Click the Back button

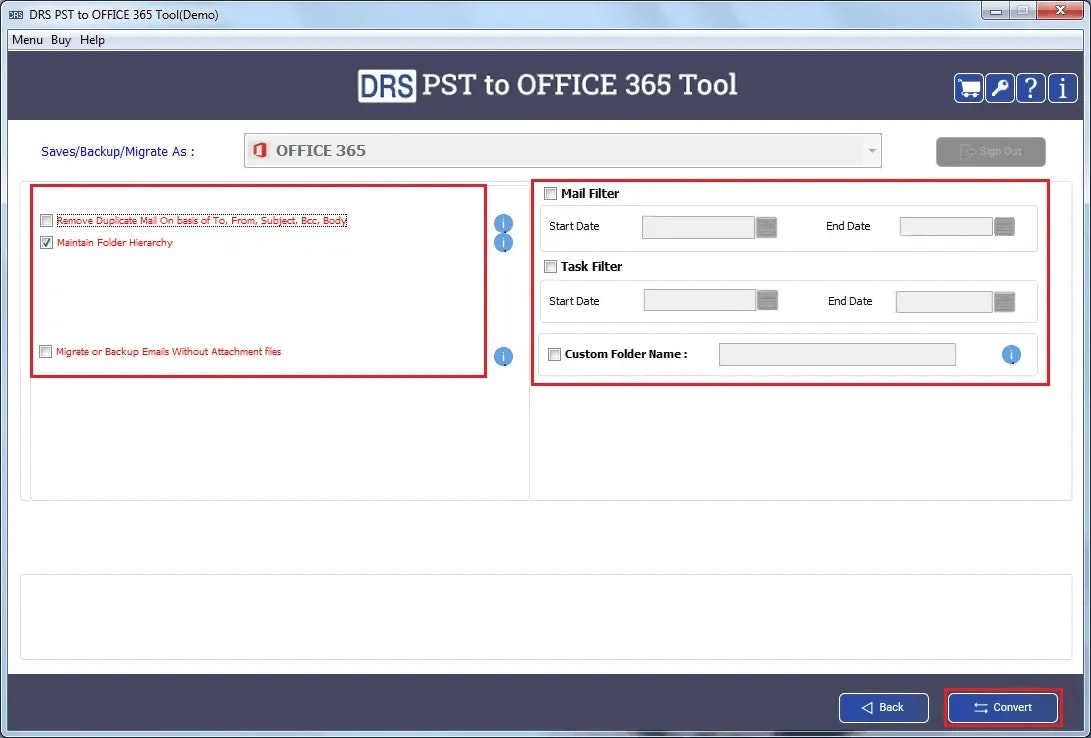tap(884, 707)
